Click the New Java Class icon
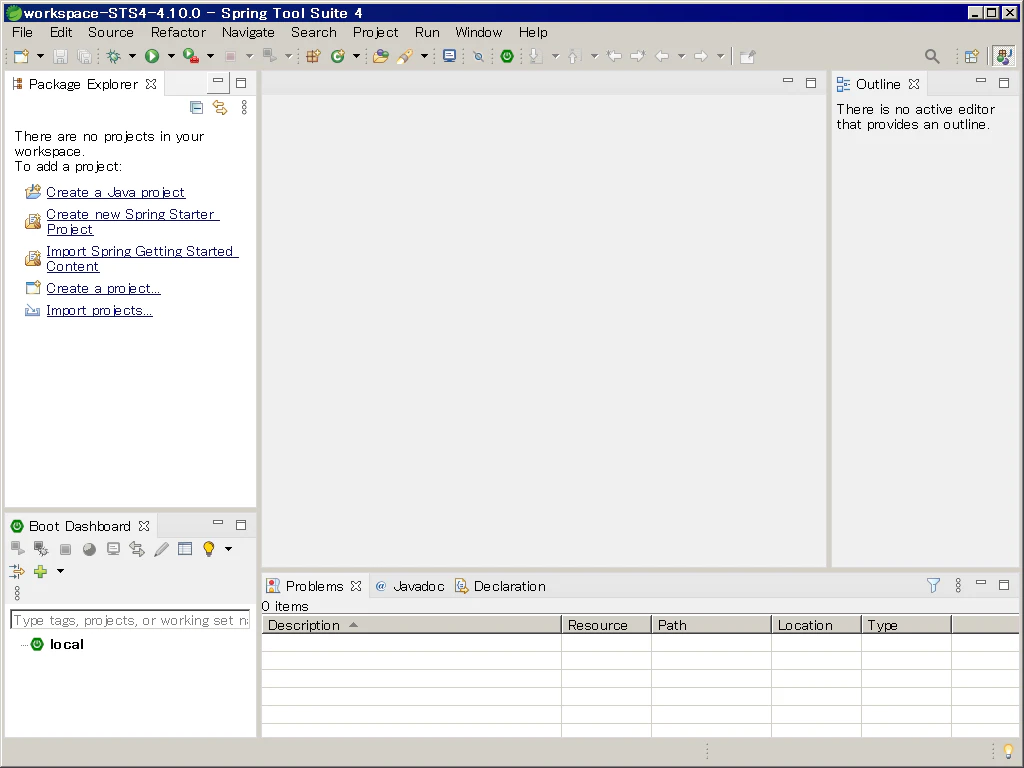Viewport: 1024px width, 768px height. tap(338, 57)
